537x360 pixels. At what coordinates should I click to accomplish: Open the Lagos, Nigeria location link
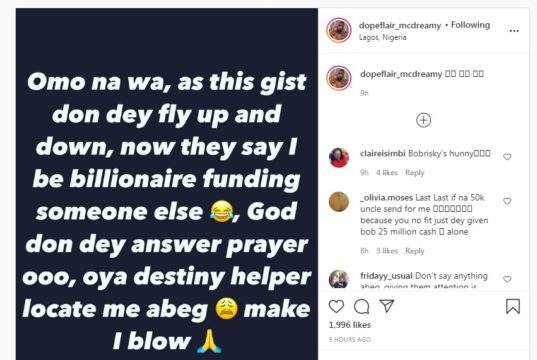coord(383,37)
